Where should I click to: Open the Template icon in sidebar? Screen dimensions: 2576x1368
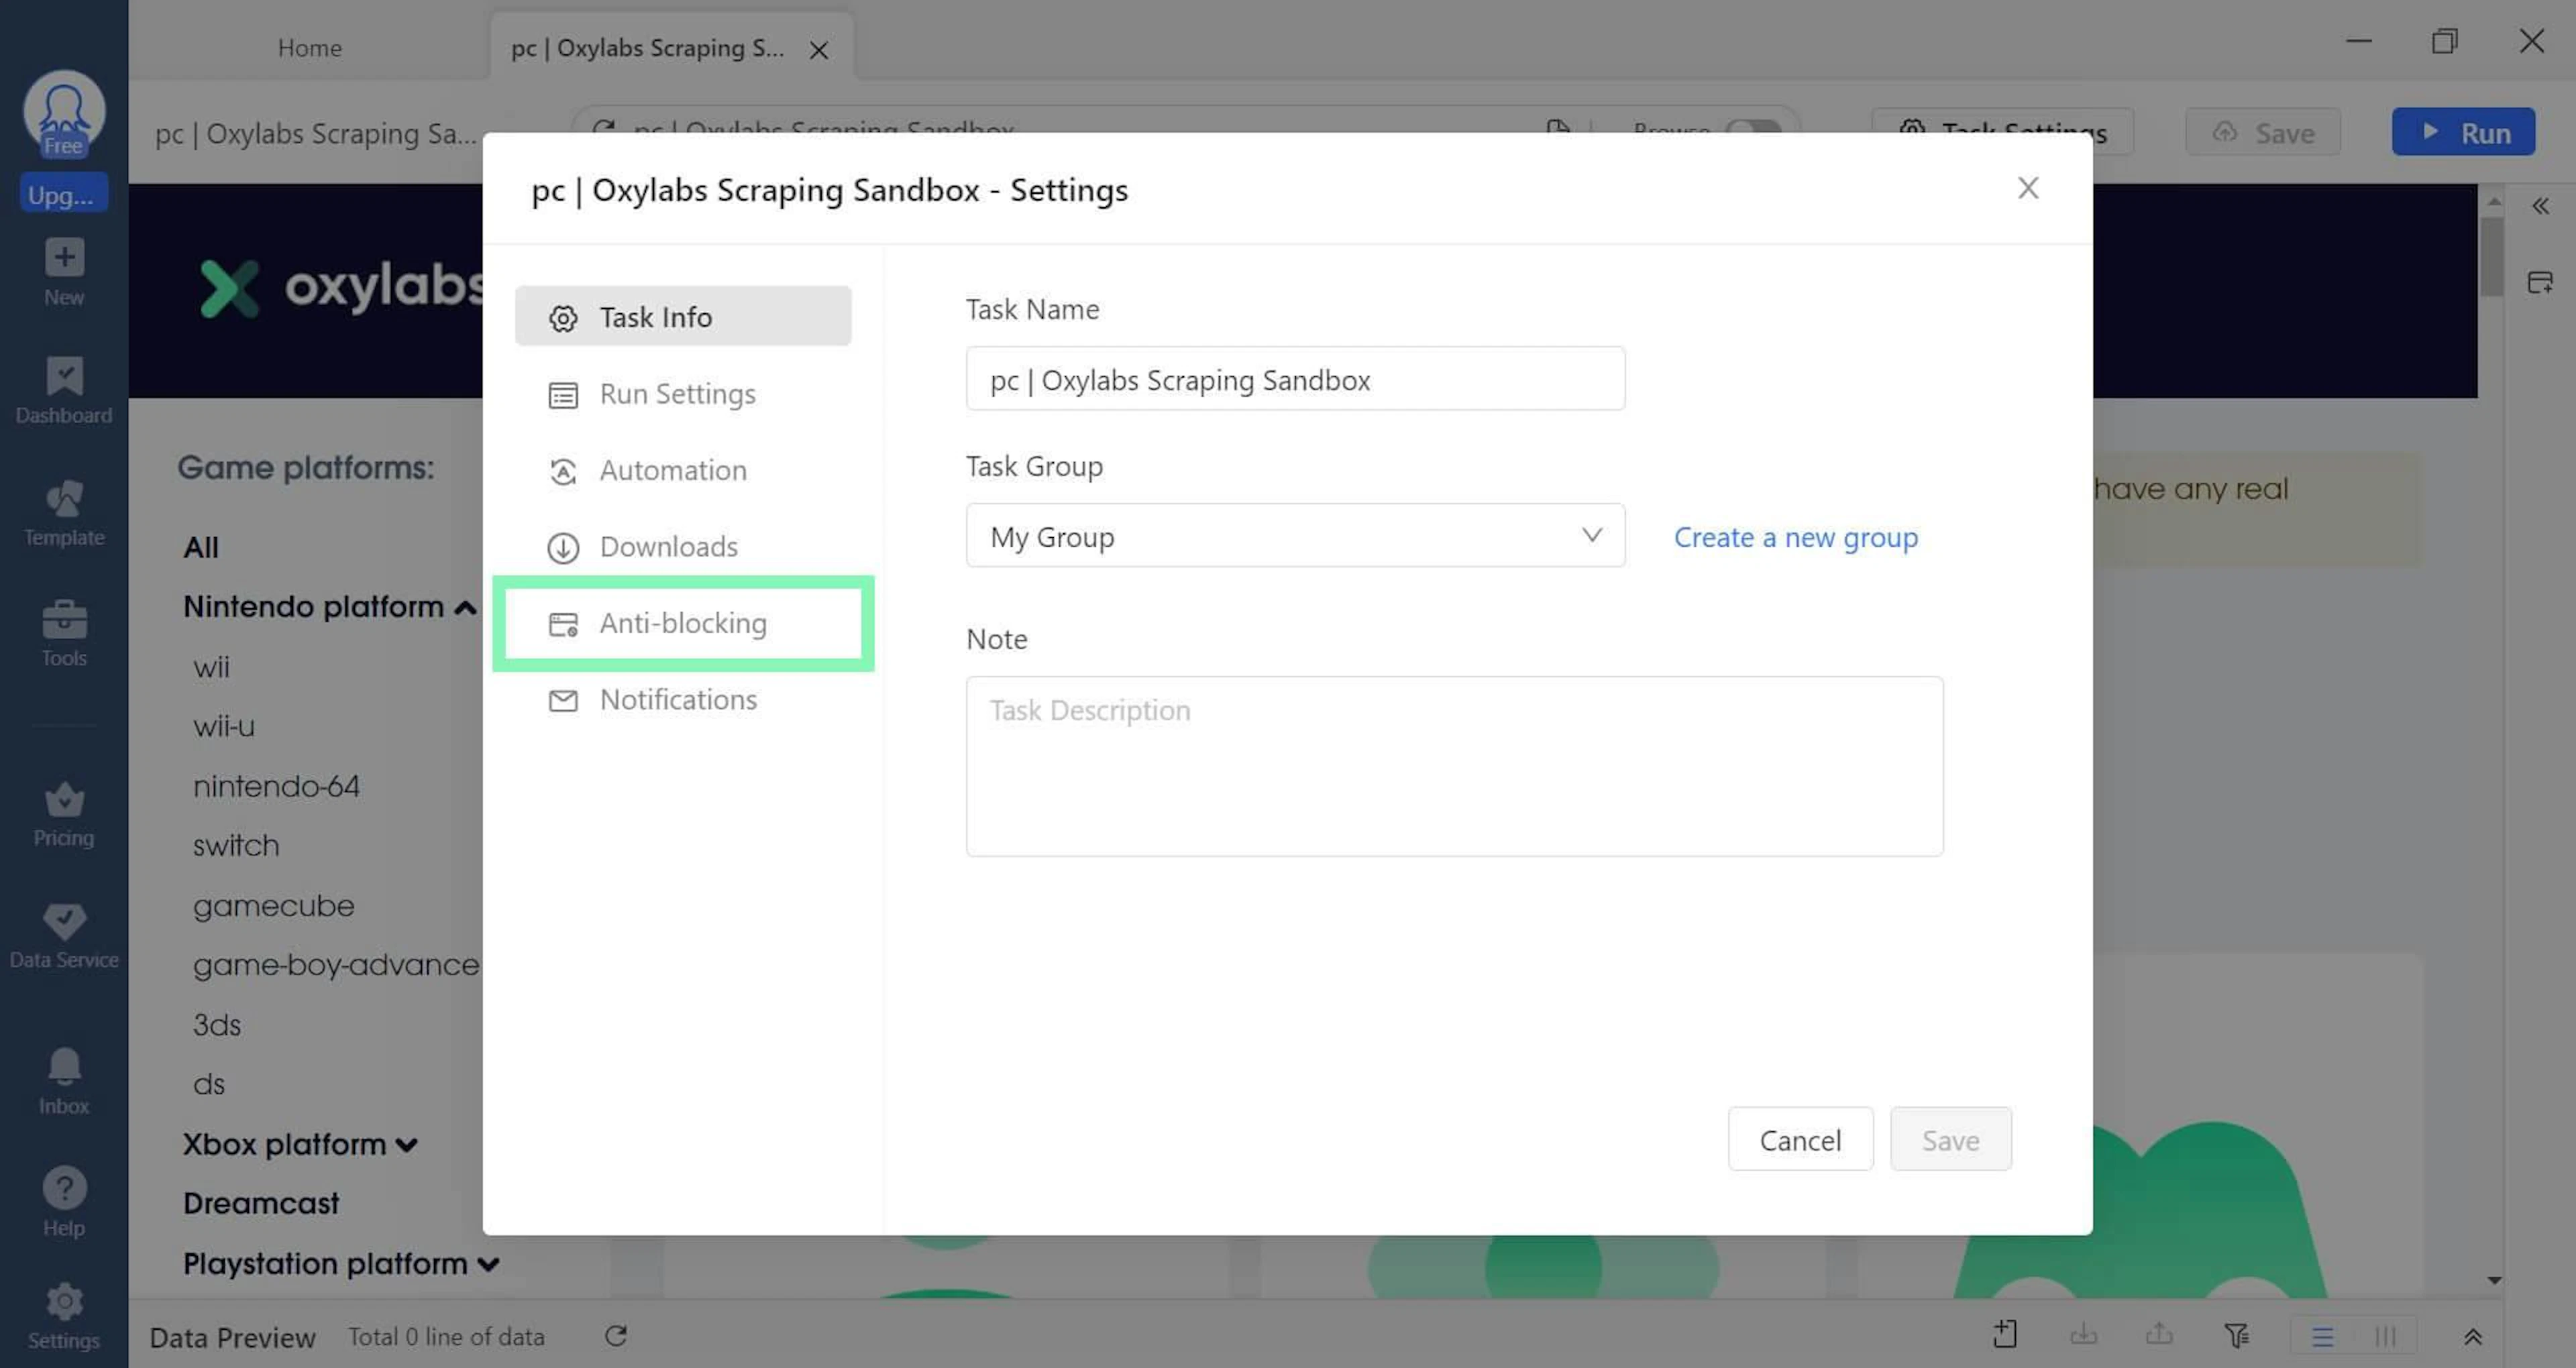click(x=64, y=498)
